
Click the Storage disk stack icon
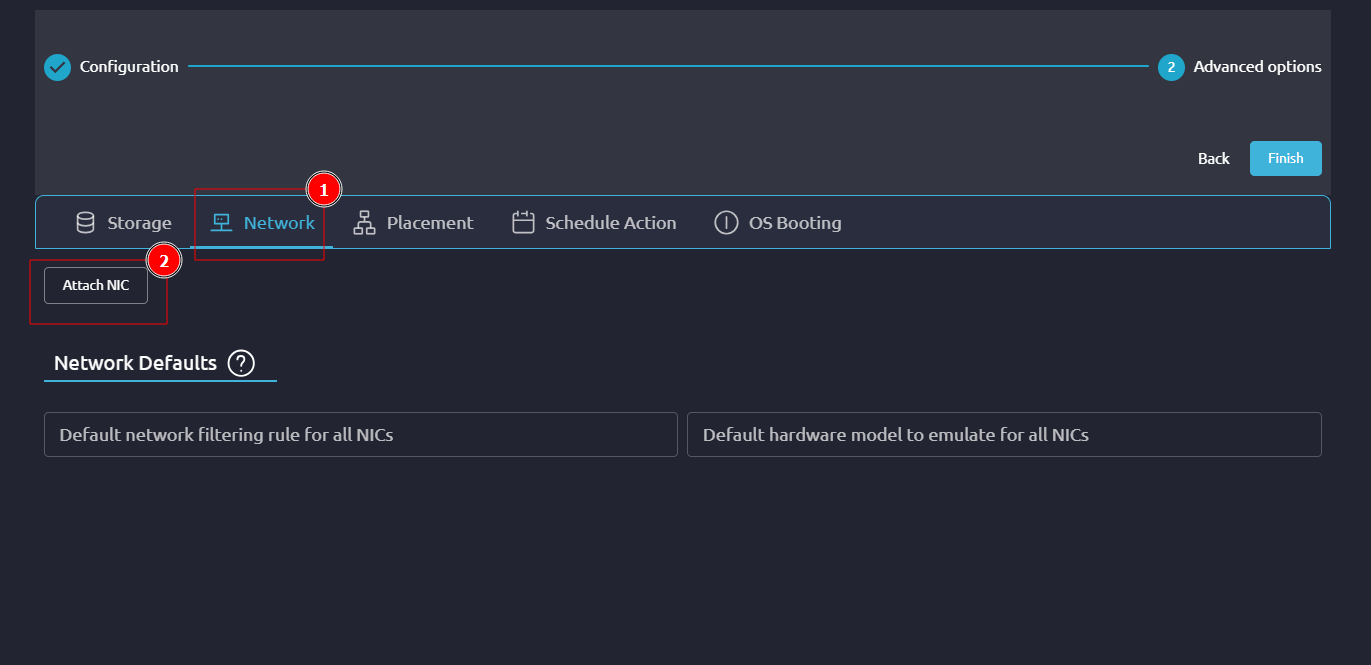(86, 223)
